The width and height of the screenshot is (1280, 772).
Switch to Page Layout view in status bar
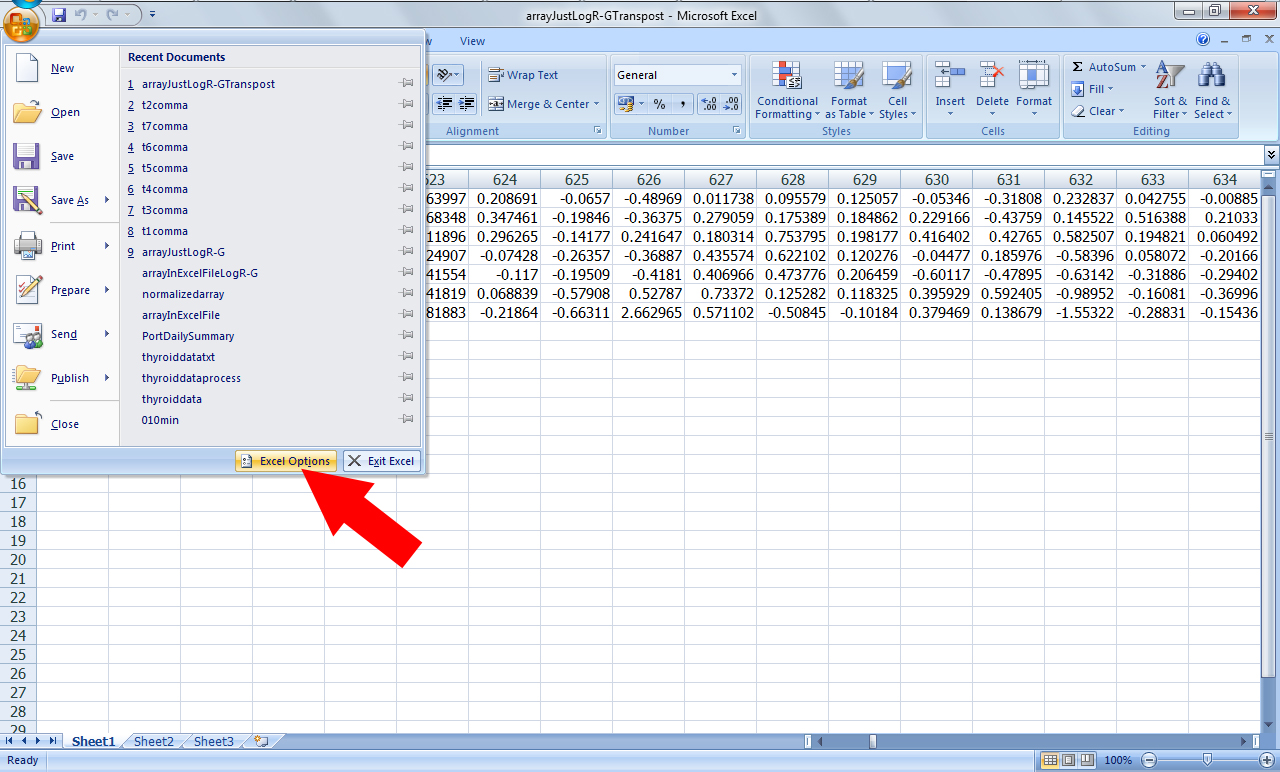point(1069,760)
